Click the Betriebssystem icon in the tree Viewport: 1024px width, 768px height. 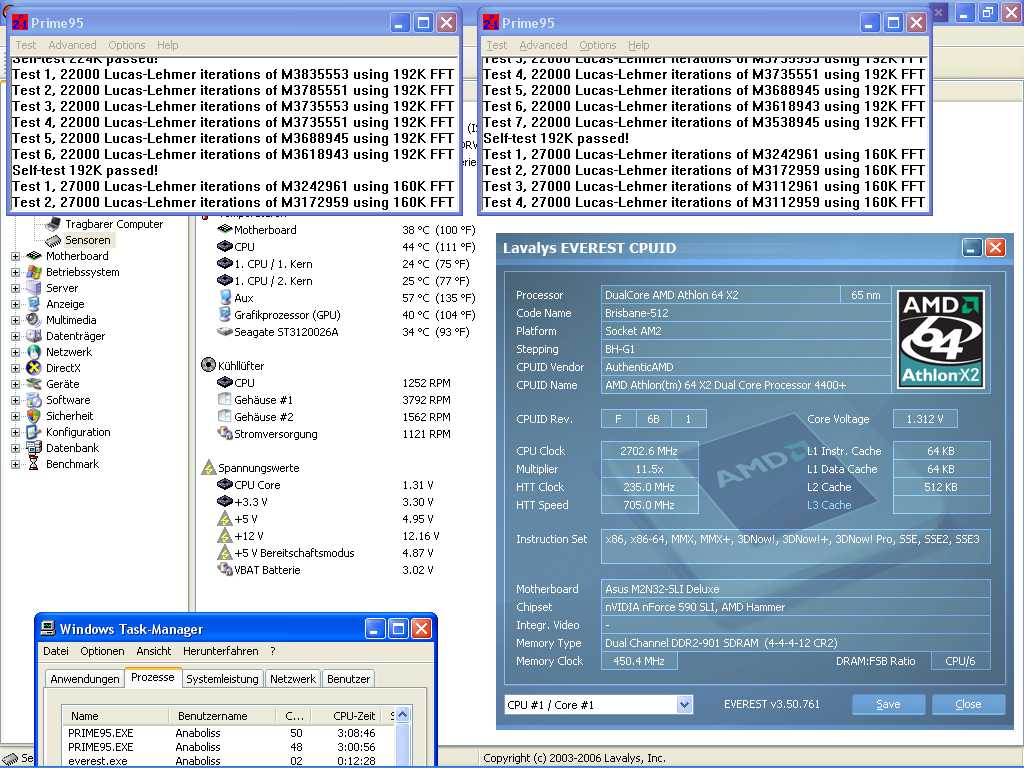tap(33, 272)
